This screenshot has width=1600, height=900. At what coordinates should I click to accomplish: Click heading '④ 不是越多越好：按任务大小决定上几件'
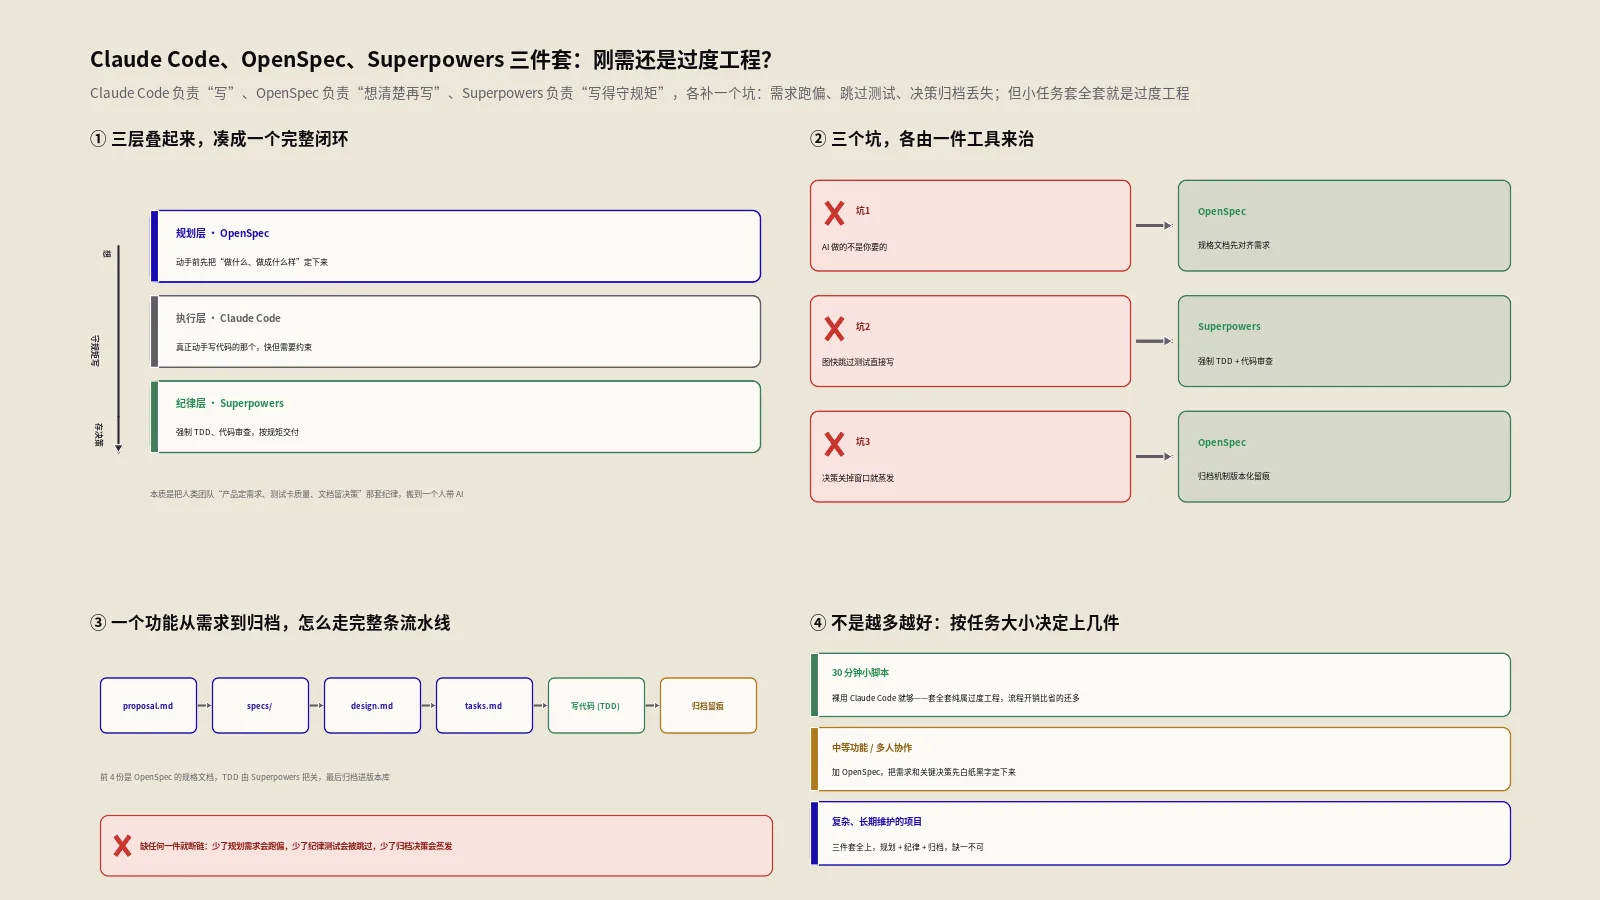pyautogui.click(x=964, y=623)
